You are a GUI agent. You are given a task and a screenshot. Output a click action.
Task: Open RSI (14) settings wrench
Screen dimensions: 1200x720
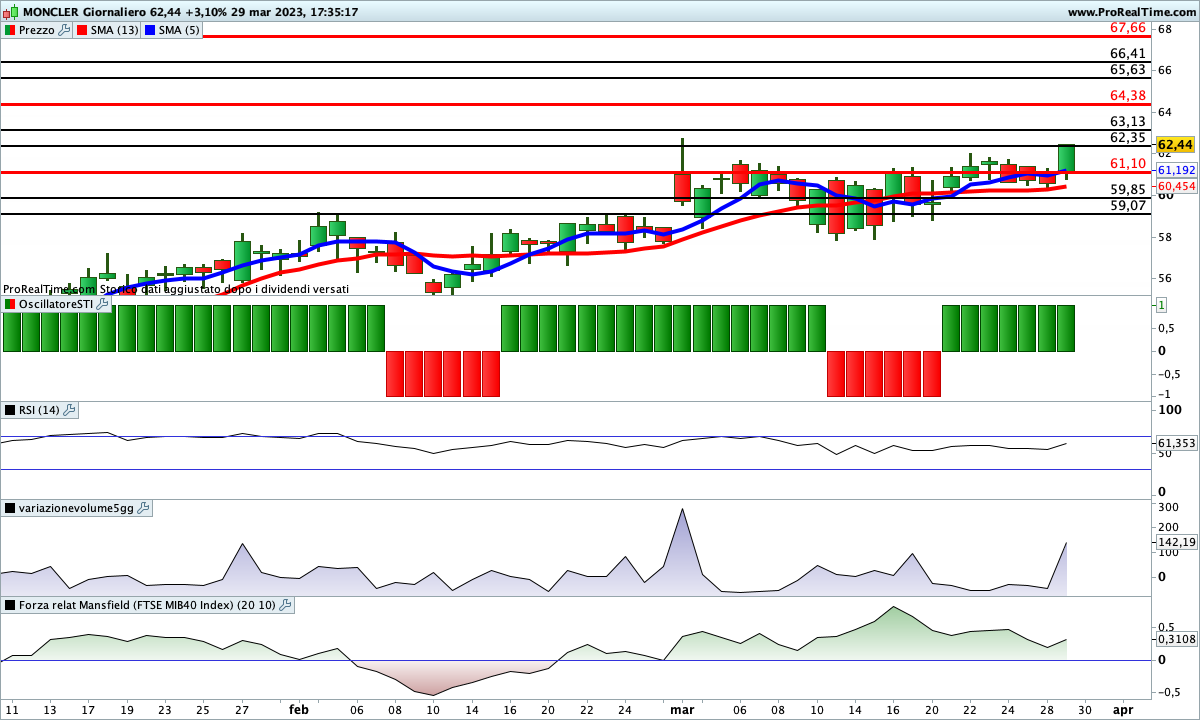coord(70,410)
